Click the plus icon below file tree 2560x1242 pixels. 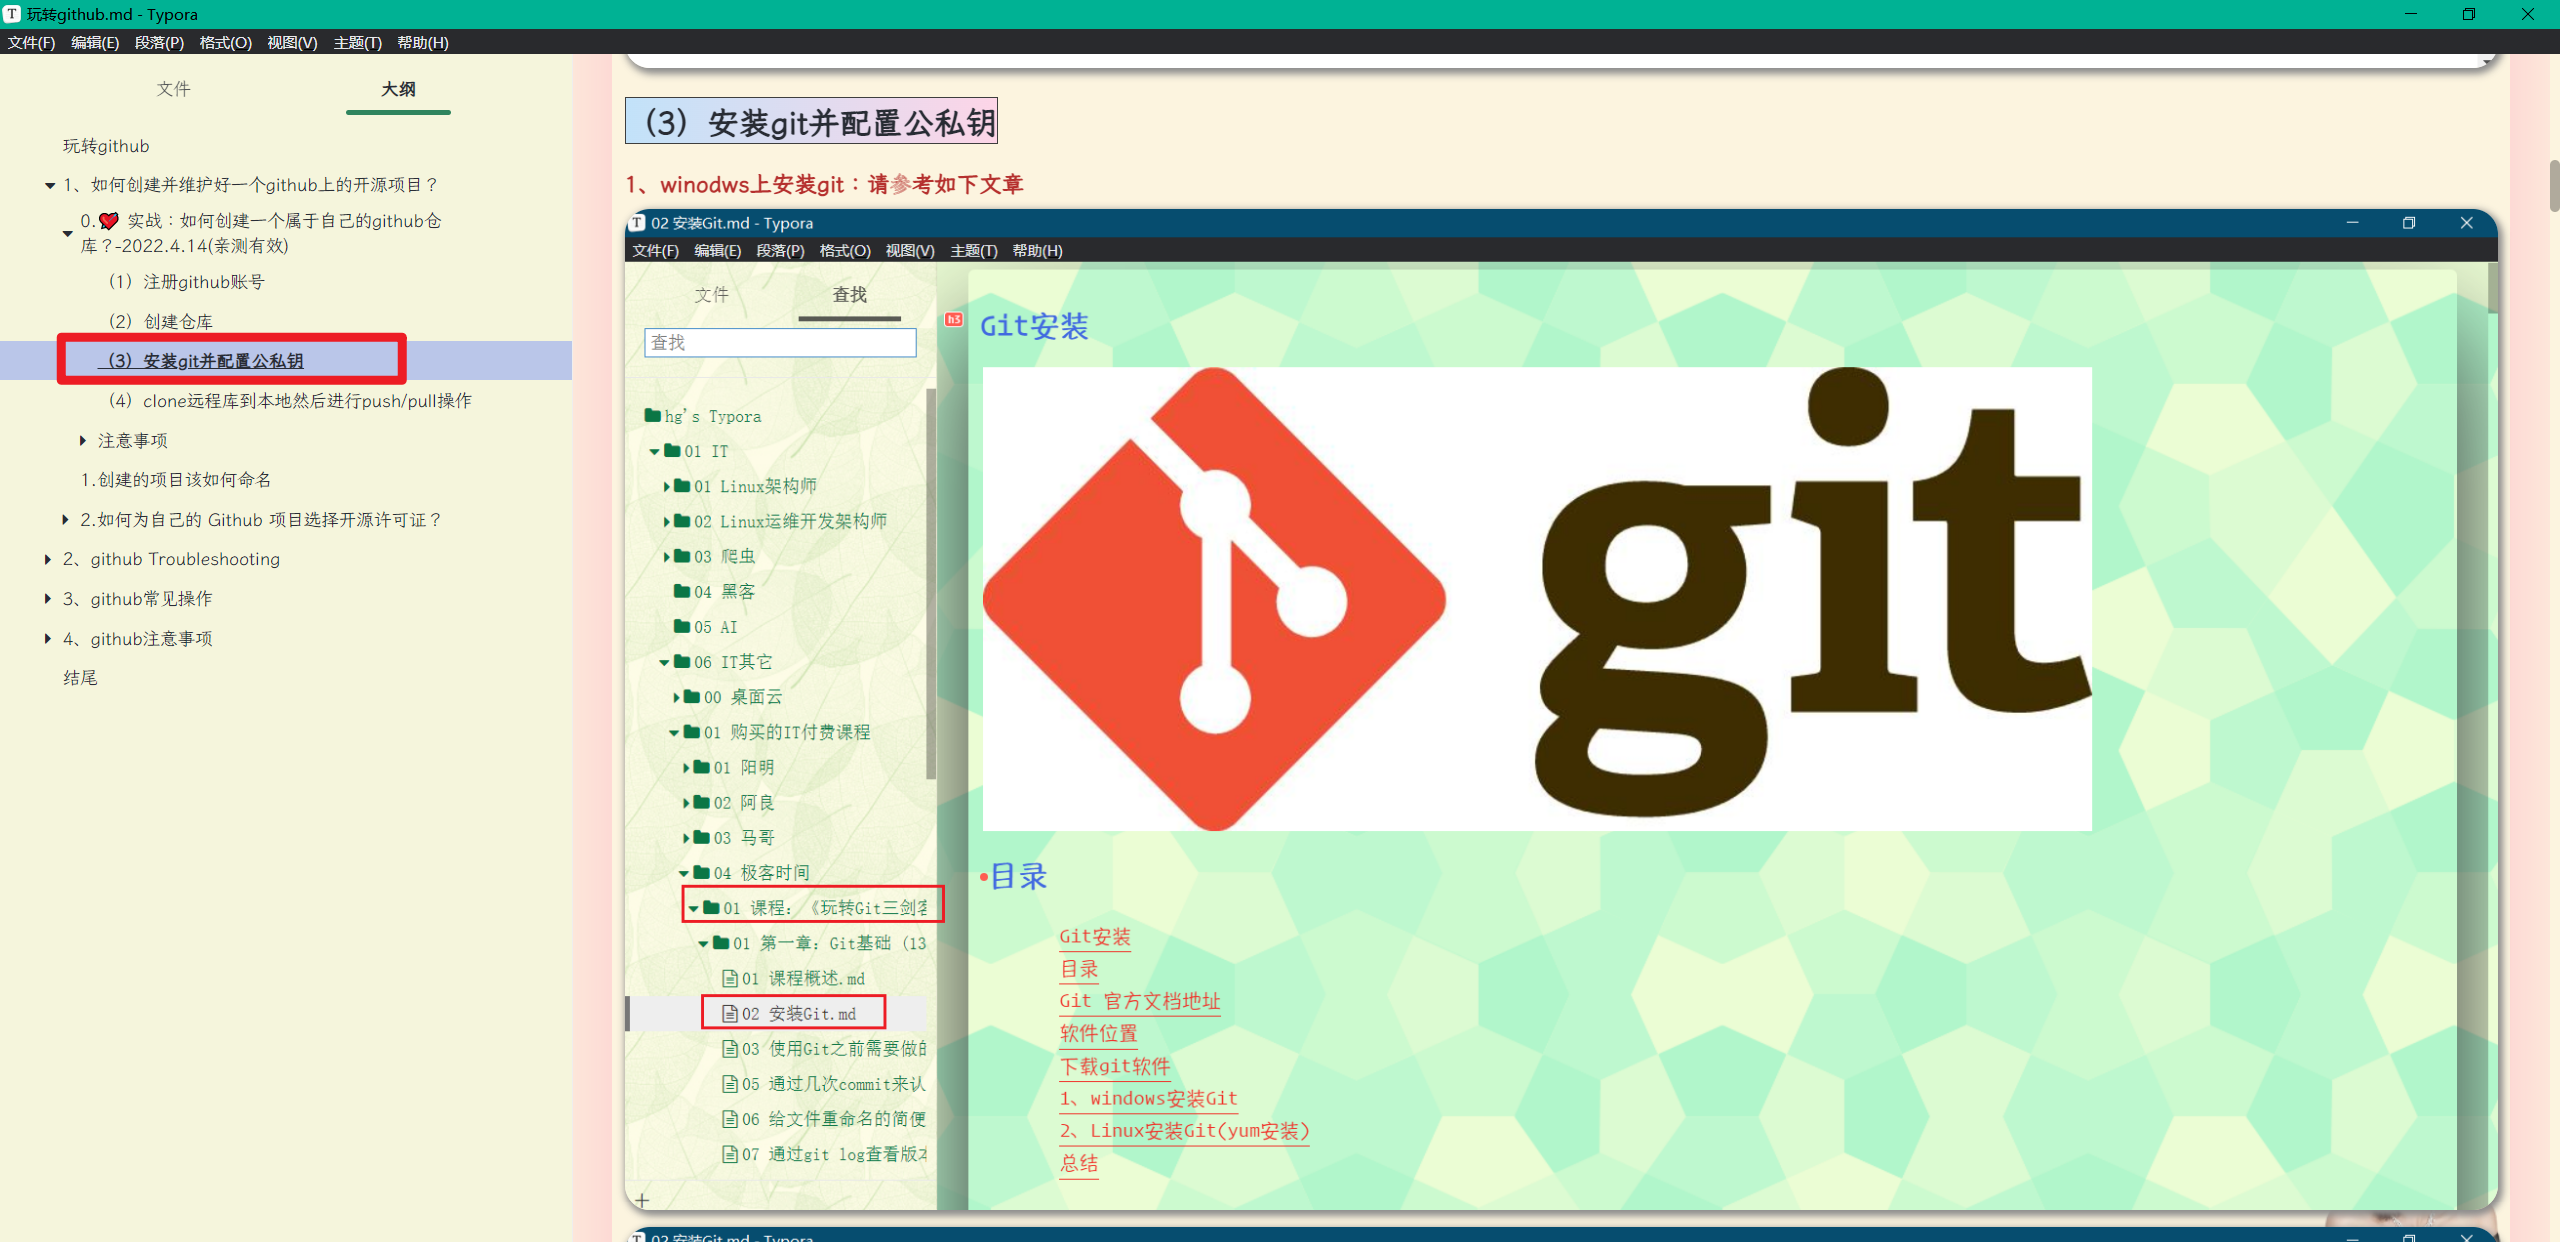(x=642, y=1199)
